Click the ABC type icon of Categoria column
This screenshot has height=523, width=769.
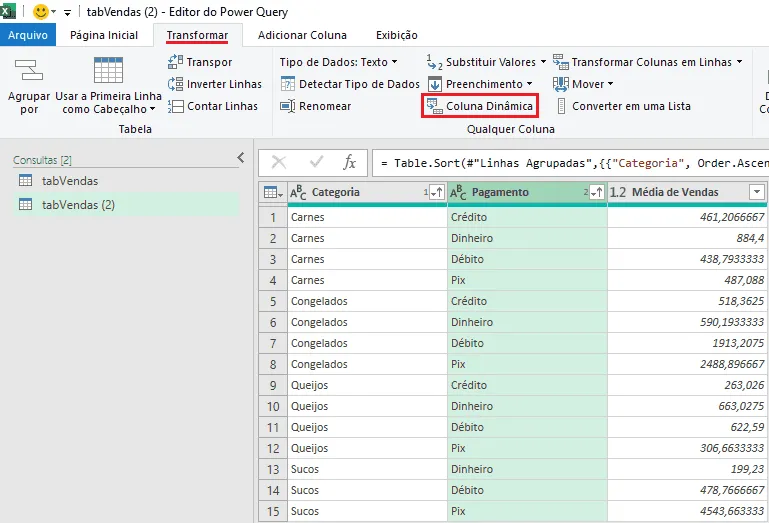click(298, 192)
